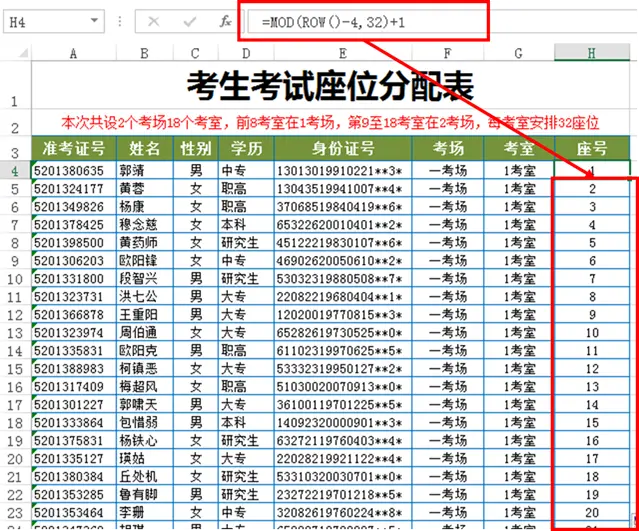Select the name cell 洪七公
The width and height of the screenshot is (639, 531).
point(145,297)
